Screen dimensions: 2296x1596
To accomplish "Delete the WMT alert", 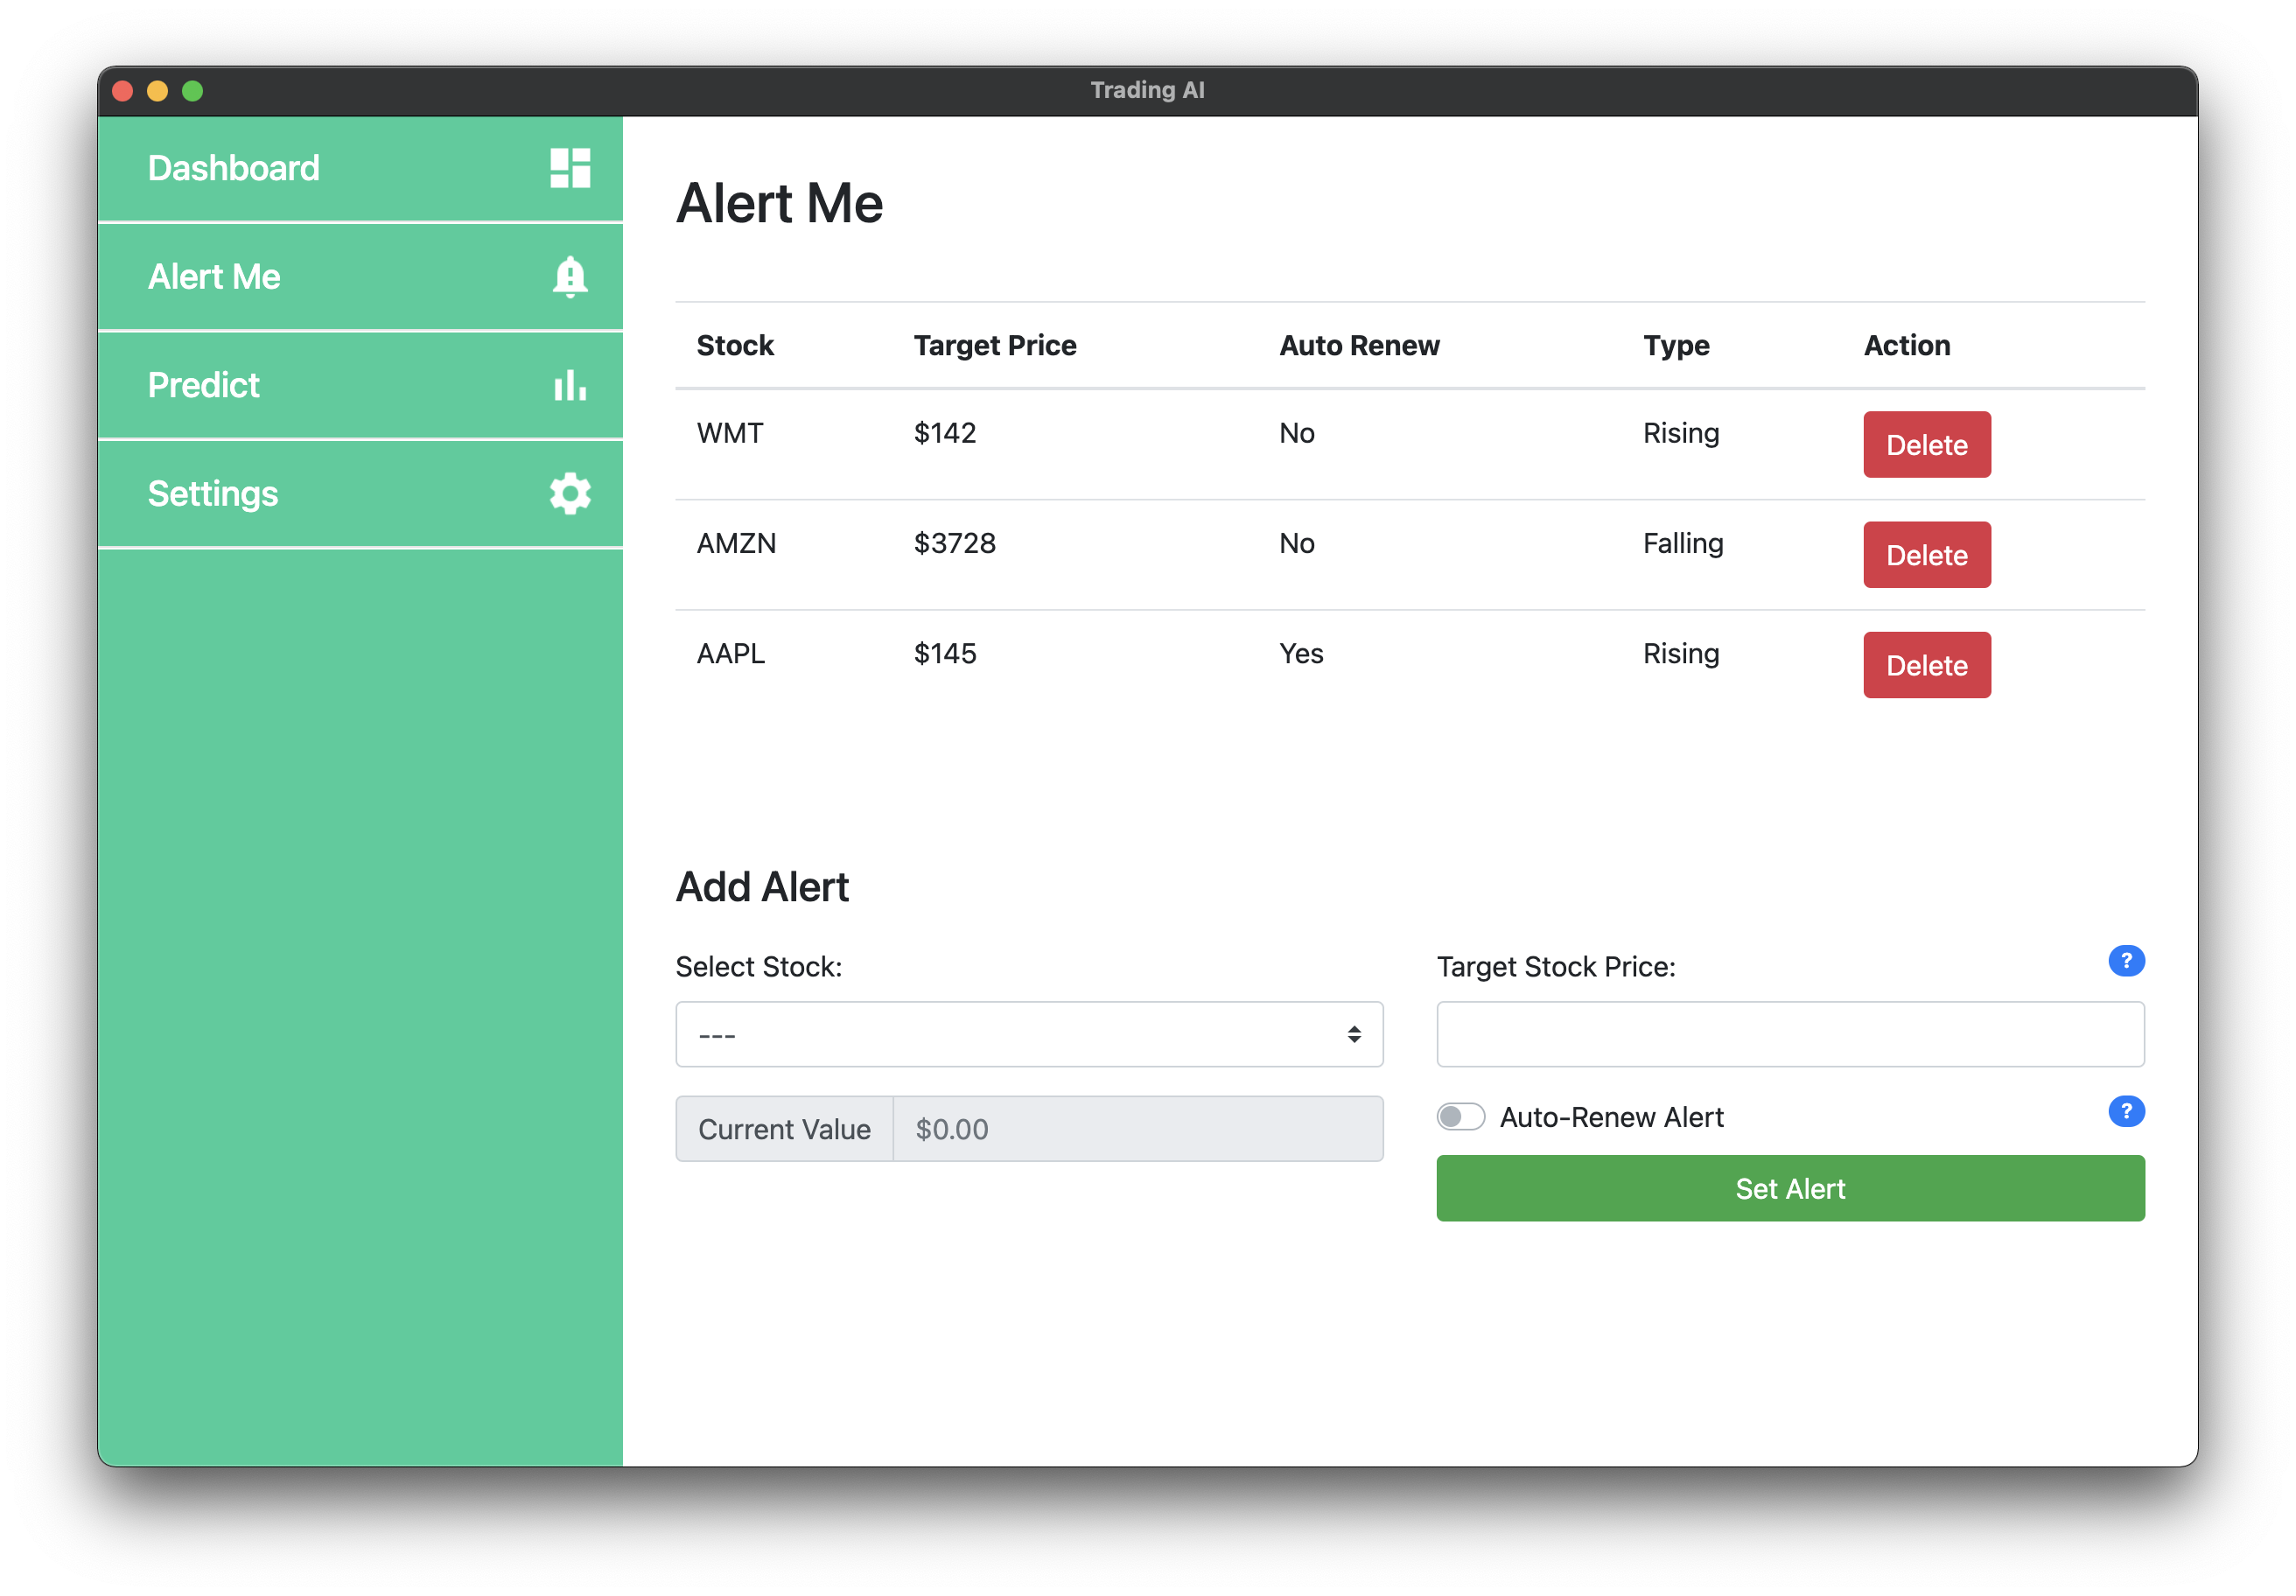I will point(1926,444).
